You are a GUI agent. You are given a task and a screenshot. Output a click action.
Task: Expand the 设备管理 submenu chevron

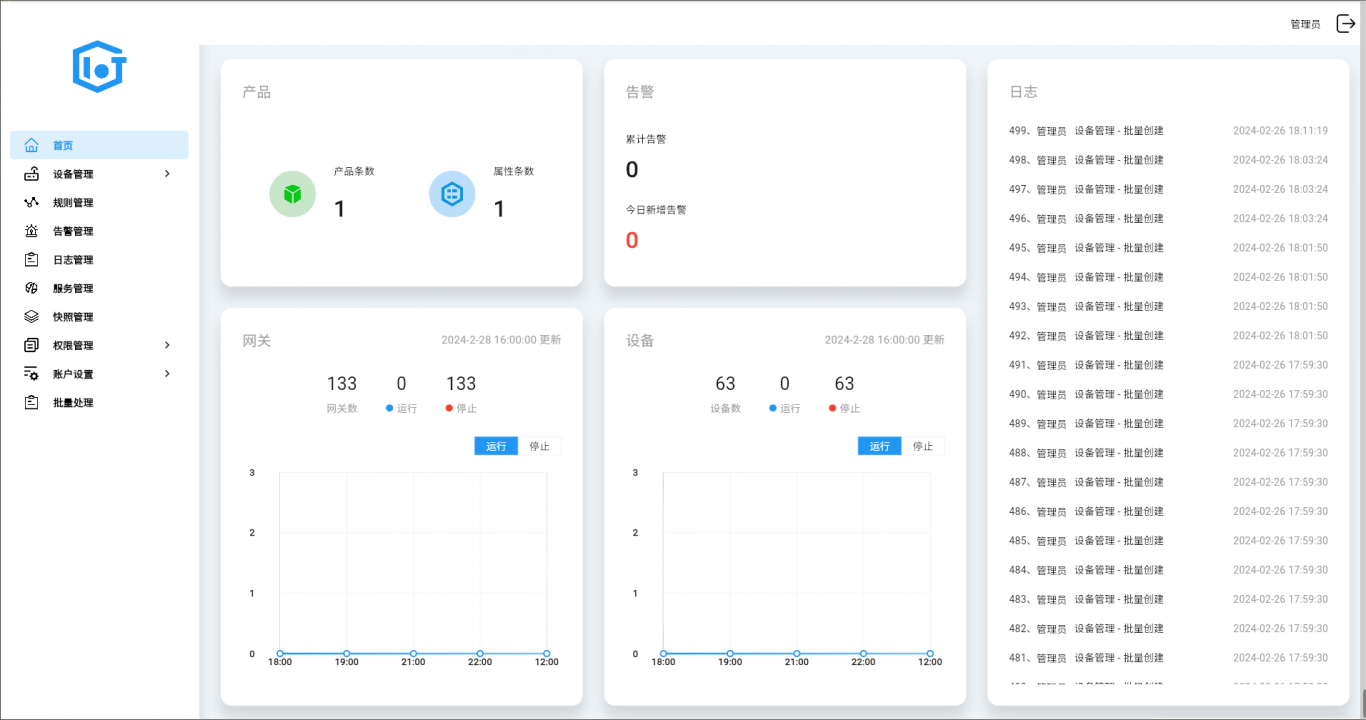coord(167,174)
